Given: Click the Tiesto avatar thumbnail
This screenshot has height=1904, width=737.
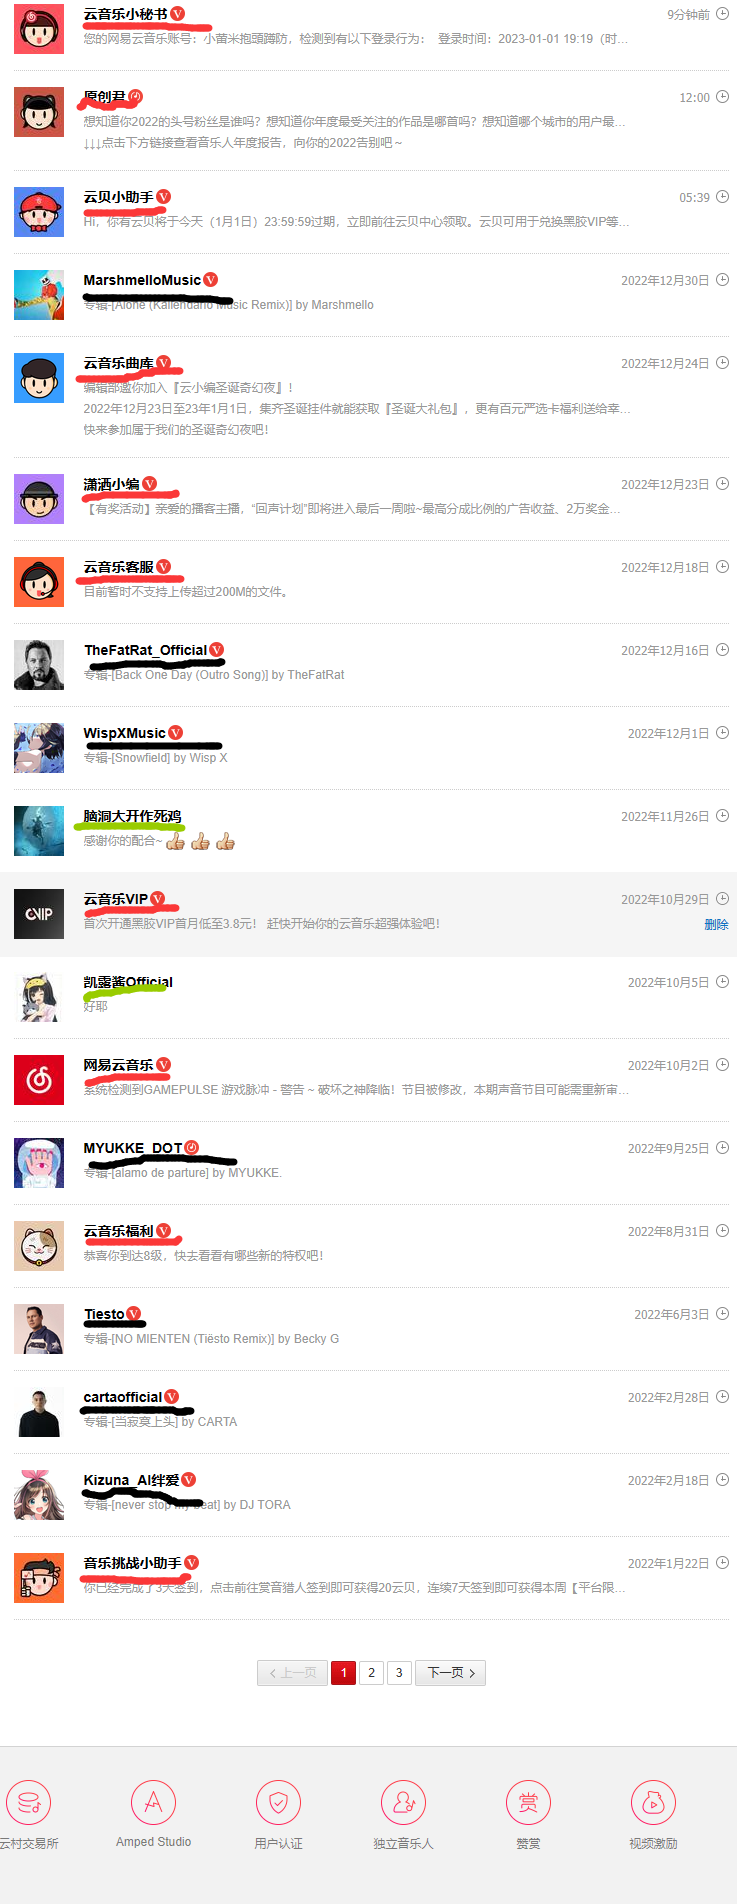Looking at the screenshot, I should click(x=39, y=1329).
